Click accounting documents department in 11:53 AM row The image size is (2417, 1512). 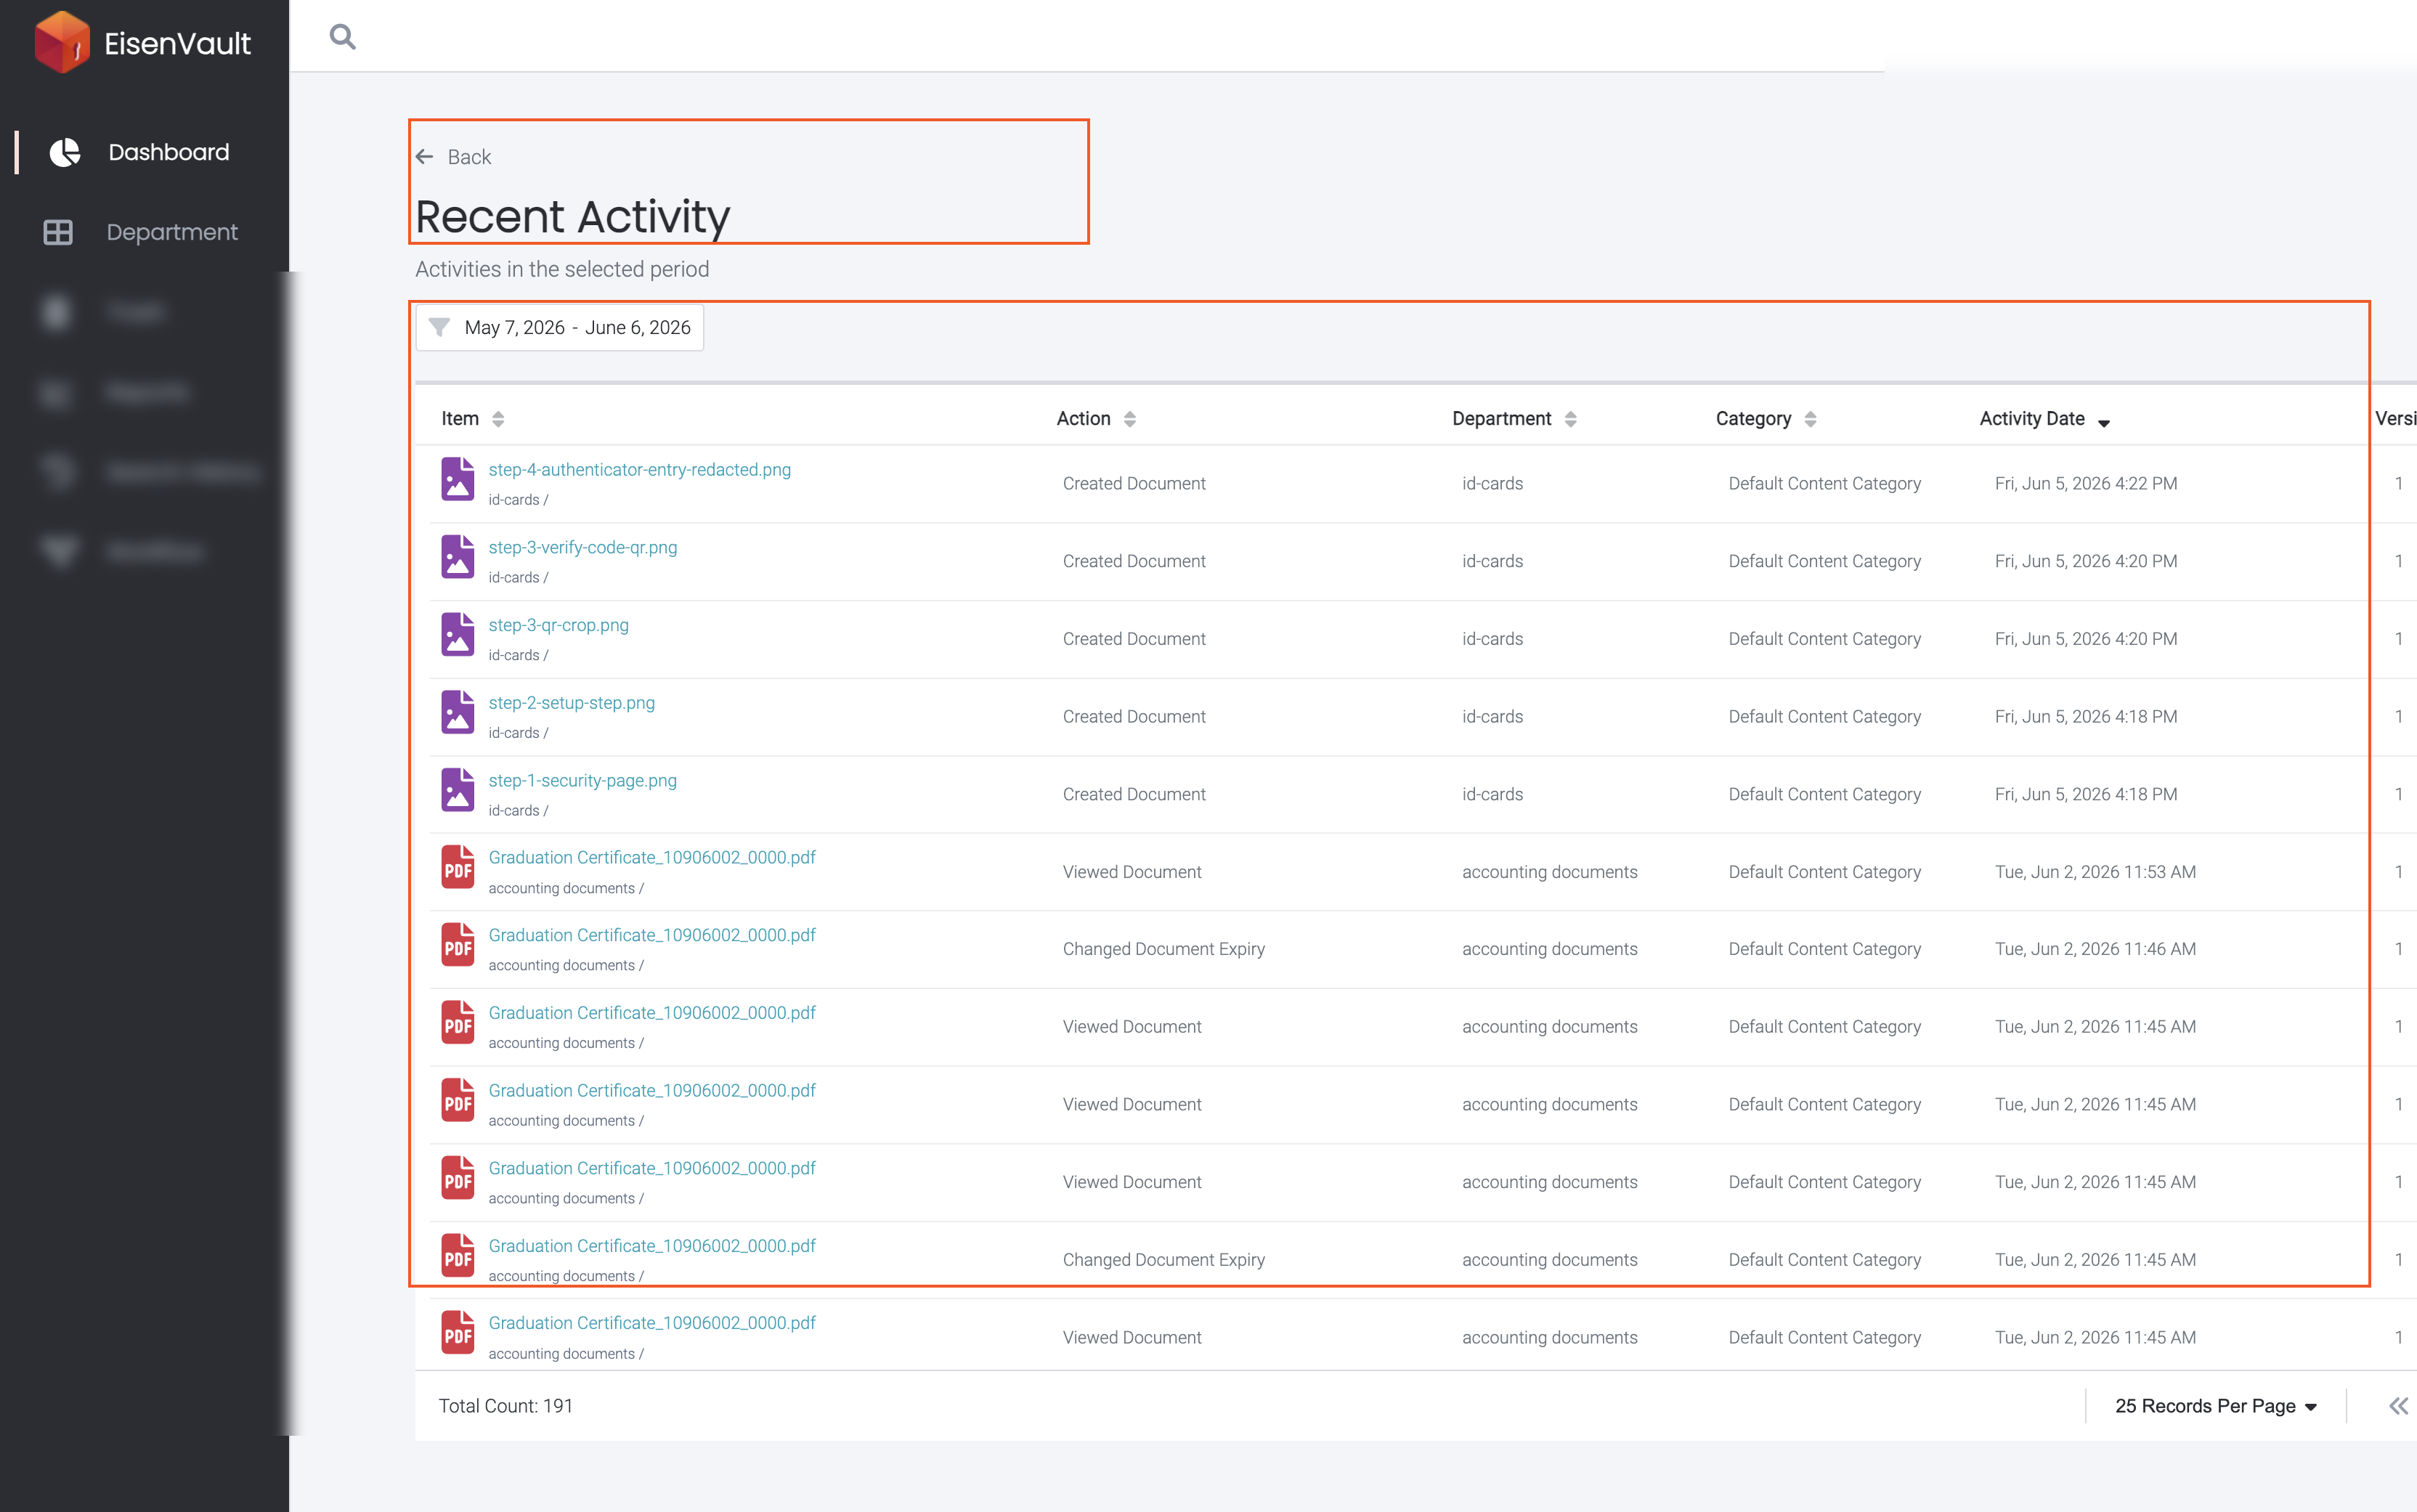(x=1550, y=872)
